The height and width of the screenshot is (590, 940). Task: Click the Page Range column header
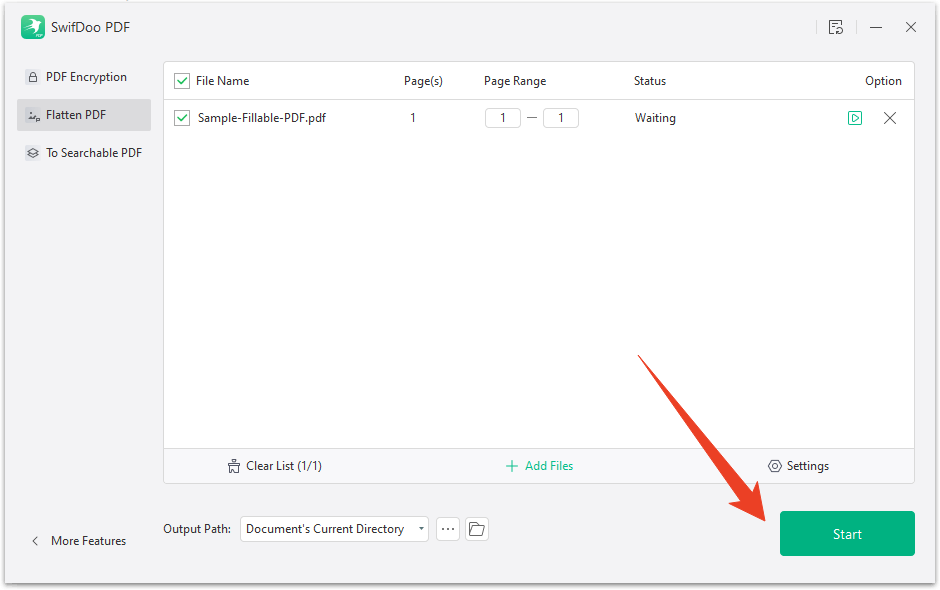515,81
